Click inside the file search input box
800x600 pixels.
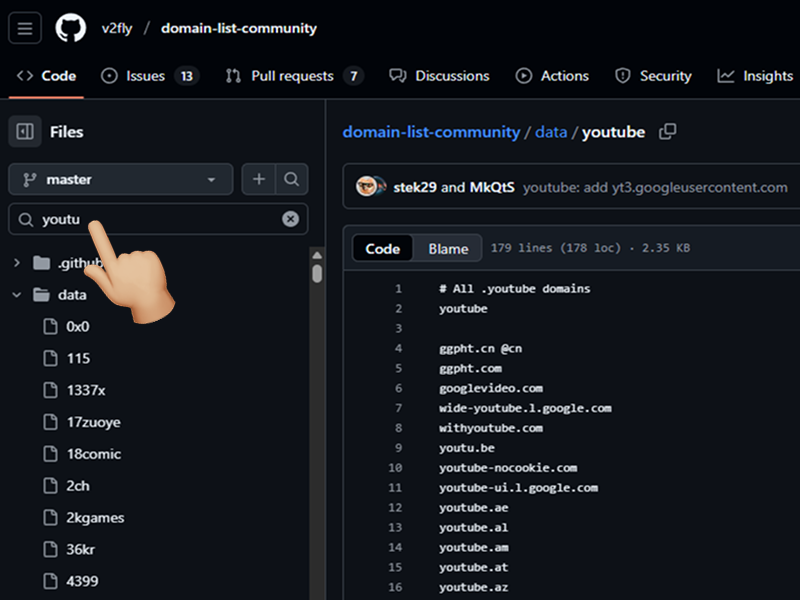150,219
